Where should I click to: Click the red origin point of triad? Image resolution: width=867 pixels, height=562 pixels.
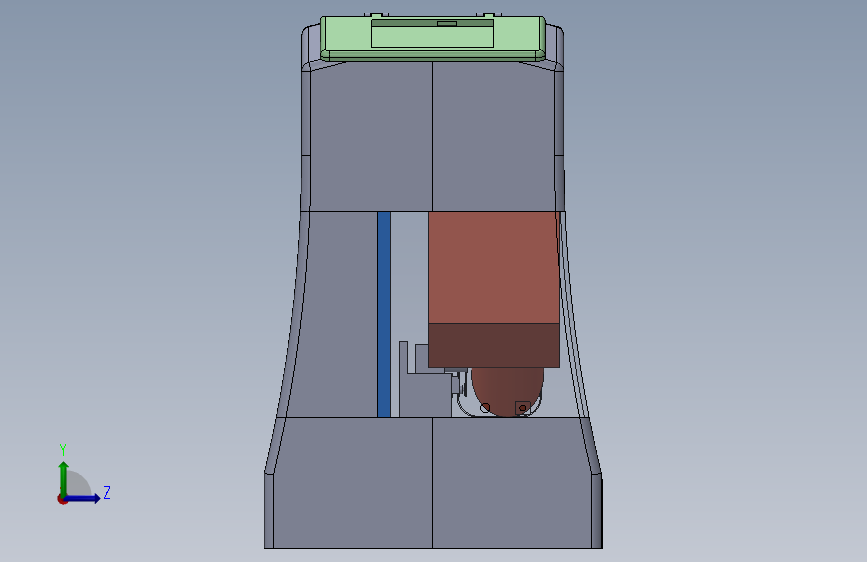click(62, 499)
